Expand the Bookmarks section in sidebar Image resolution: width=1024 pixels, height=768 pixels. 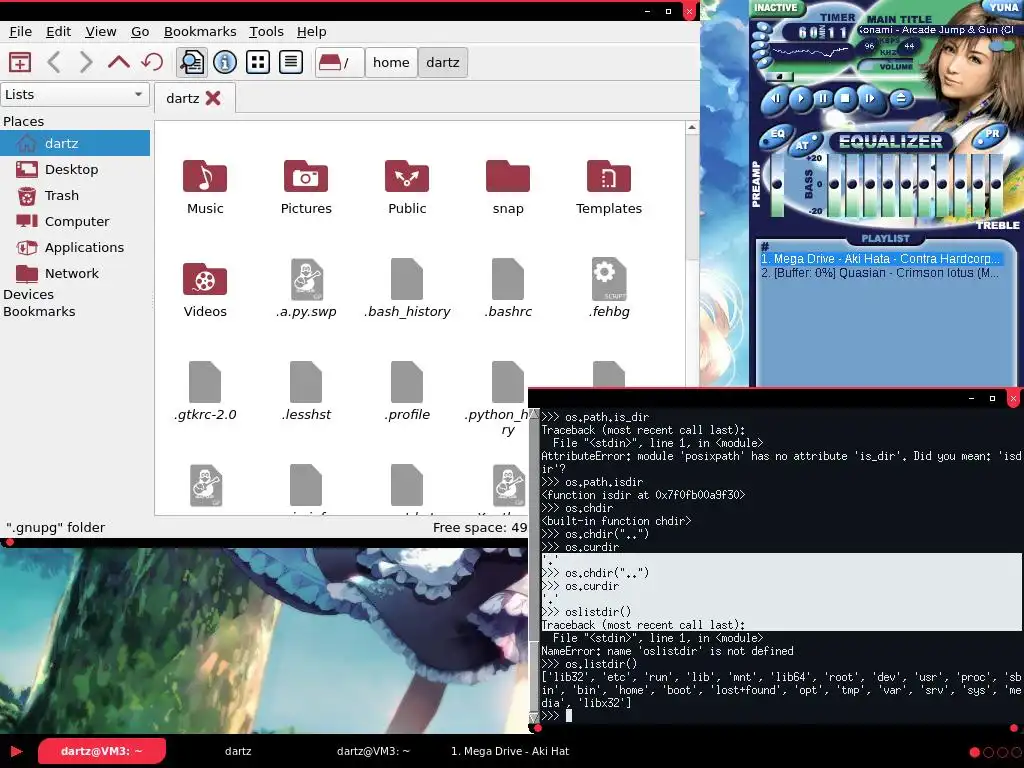[x=39, y=312]
